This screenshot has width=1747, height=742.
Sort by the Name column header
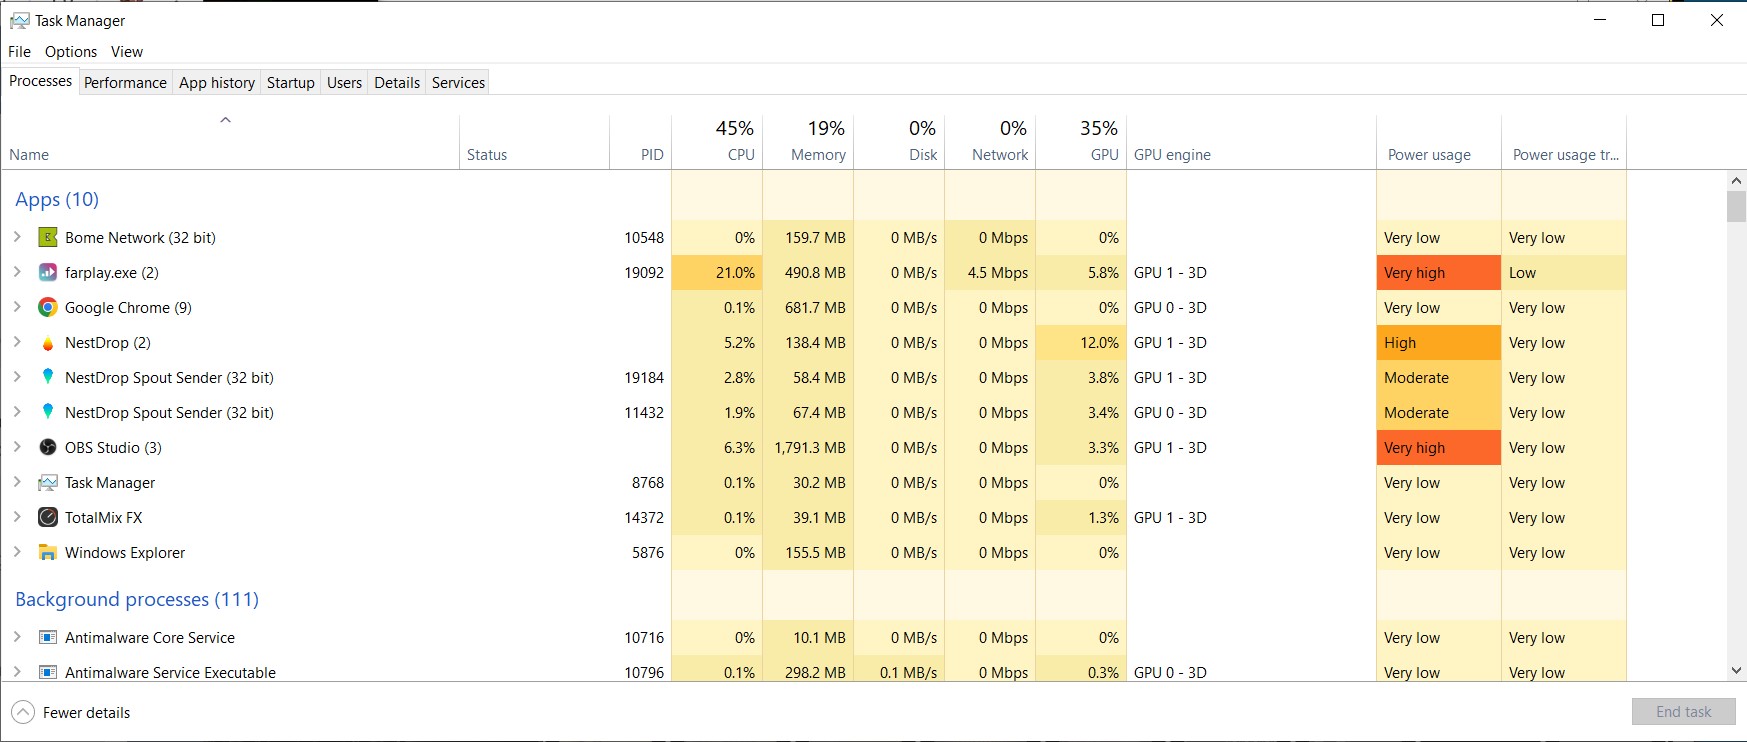click(230, 142)
